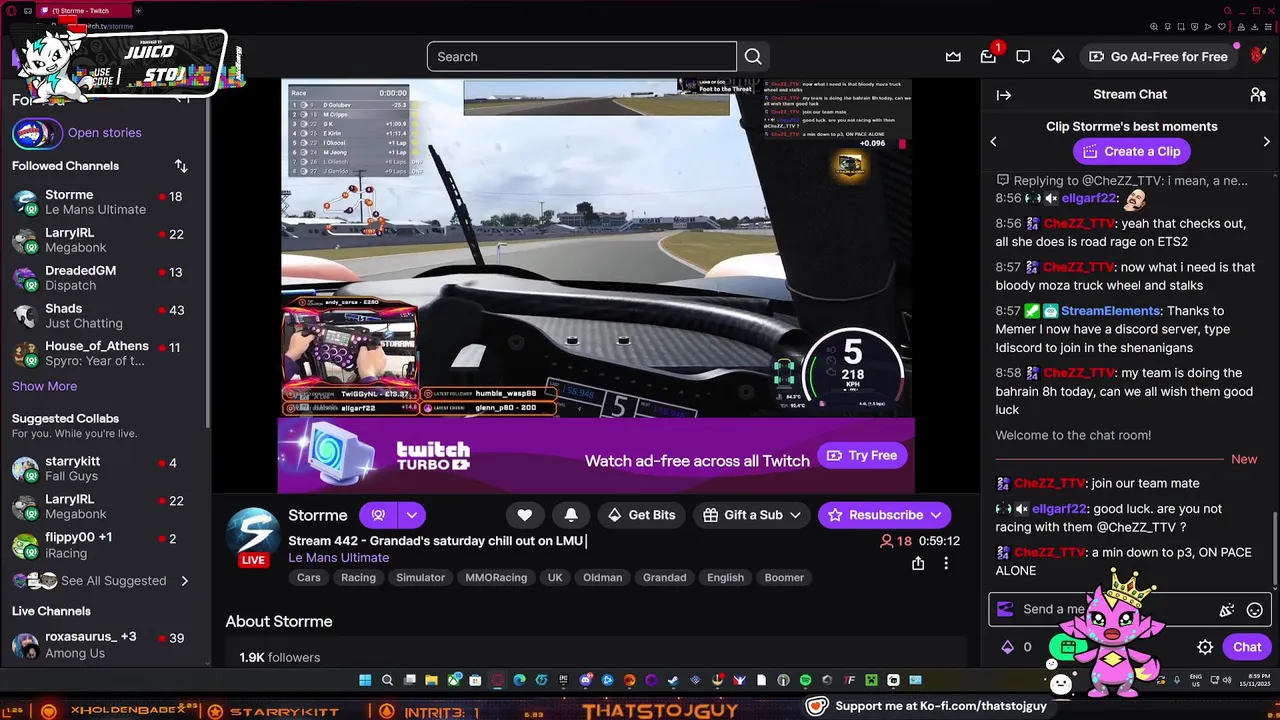Open Microsoft Edge from taskbar
Image resolution: width=1280 pixels, height=720 pixels.
point(519,680)
